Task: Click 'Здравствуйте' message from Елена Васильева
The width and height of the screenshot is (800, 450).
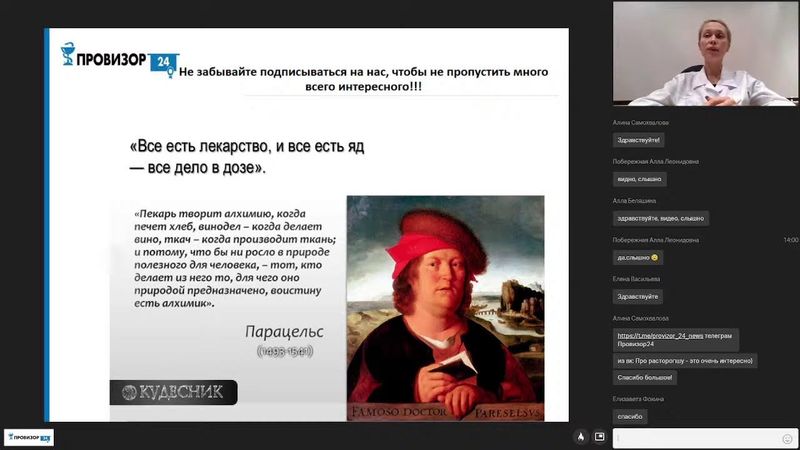Action: (638, 296)
